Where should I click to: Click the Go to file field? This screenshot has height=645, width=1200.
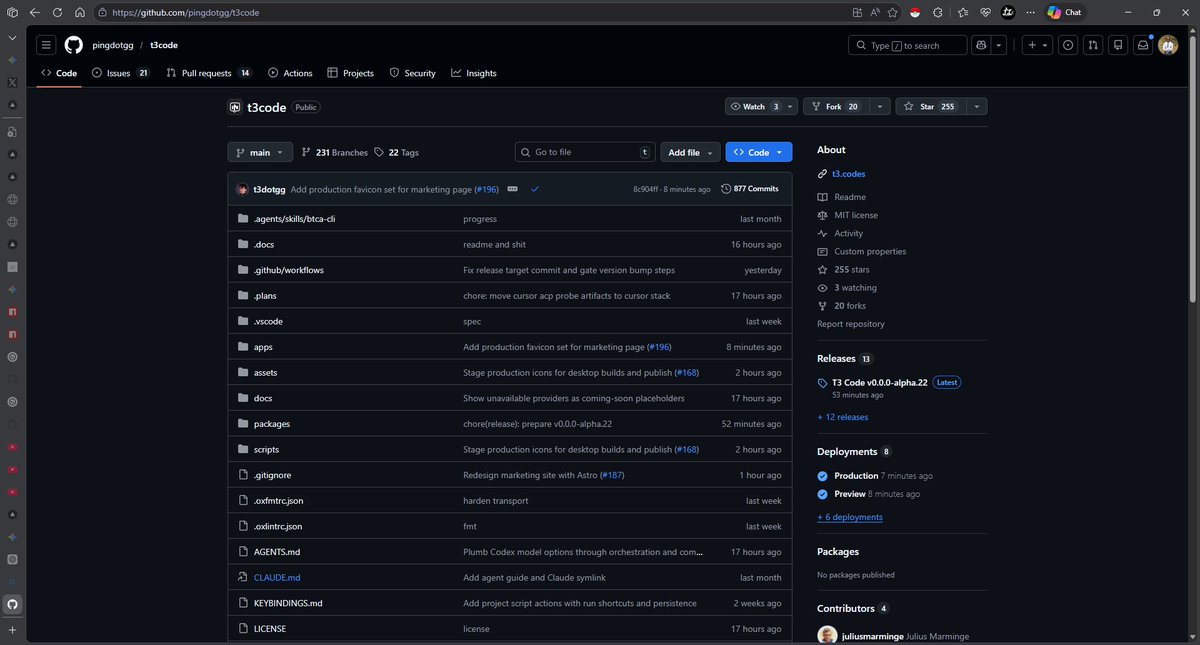(585, 152)
